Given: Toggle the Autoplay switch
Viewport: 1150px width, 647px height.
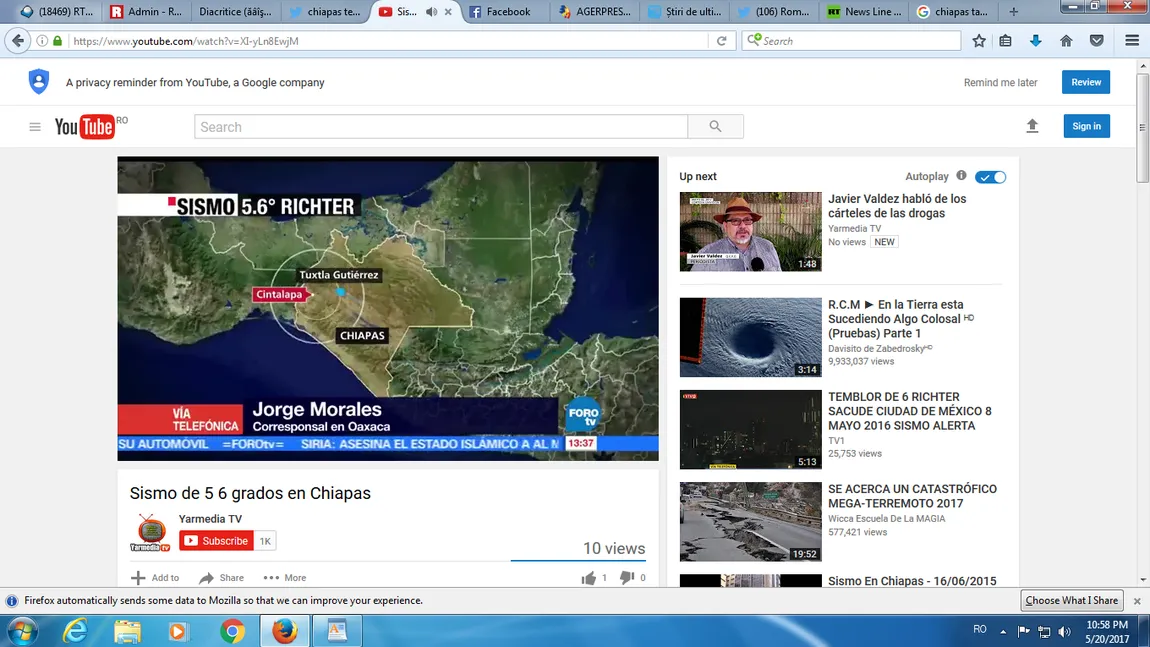Looking at the screenshot, I should point(990,177).
